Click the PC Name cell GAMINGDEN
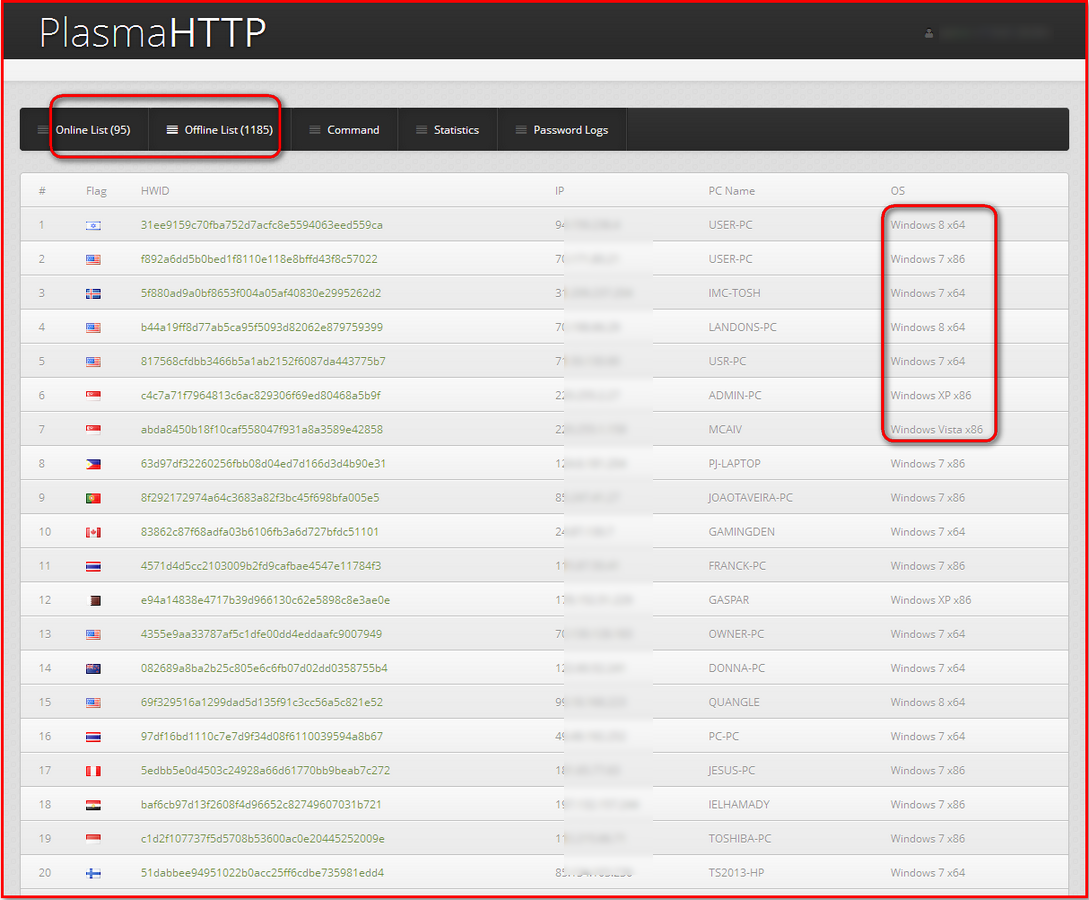The image size is (1089, 900). (x=741, y=532)
